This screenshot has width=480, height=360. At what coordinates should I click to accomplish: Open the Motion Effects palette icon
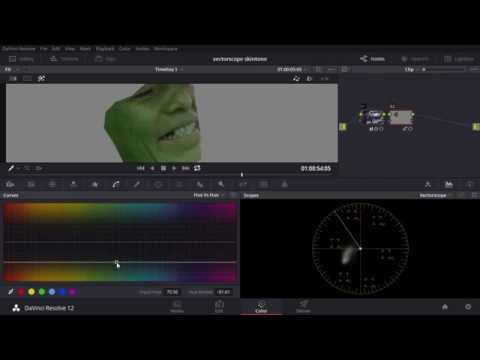(x=95, y=184)
